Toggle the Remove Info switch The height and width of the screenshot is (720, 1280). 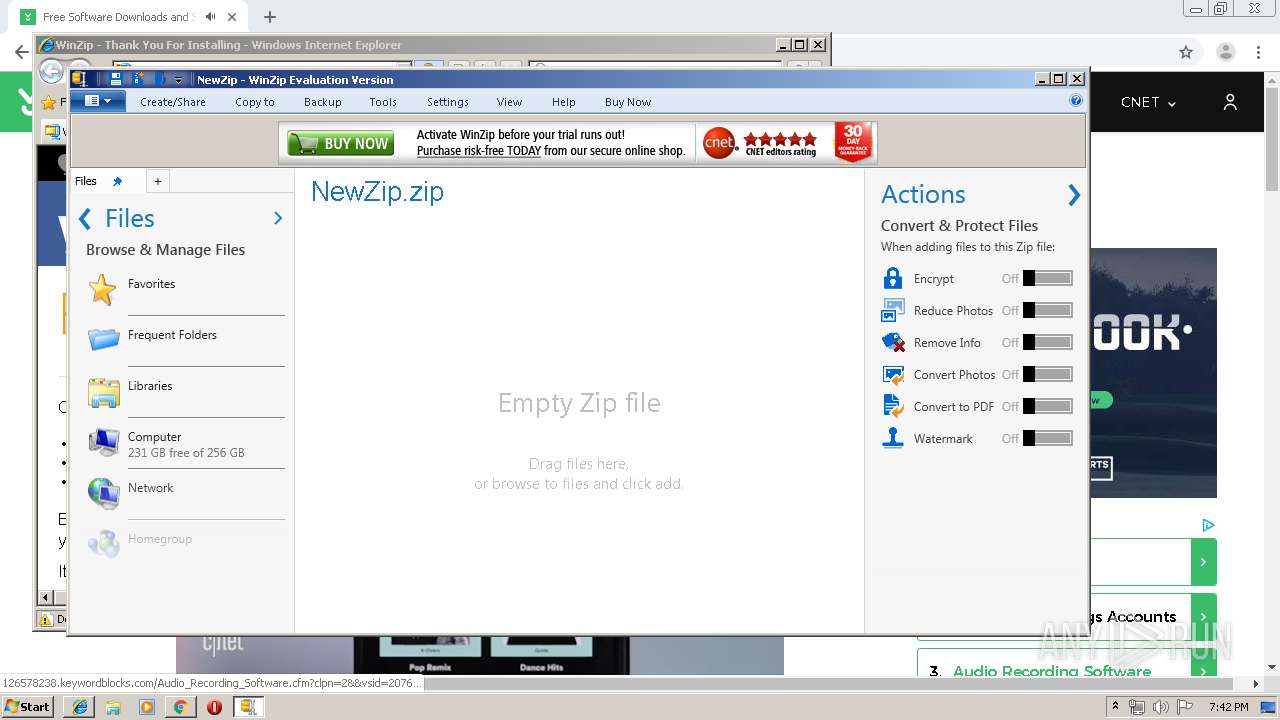tap(1047, 343)
